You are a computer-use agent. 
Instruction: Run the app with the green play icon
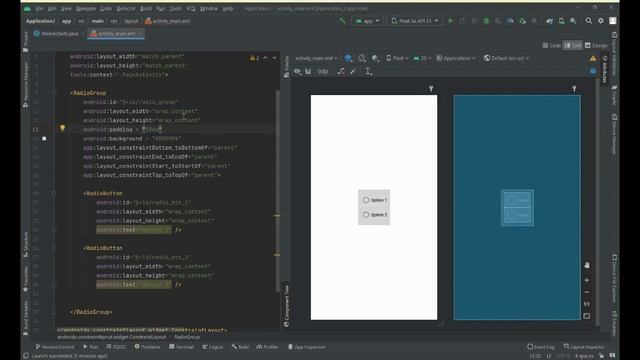tap(451, 21)
